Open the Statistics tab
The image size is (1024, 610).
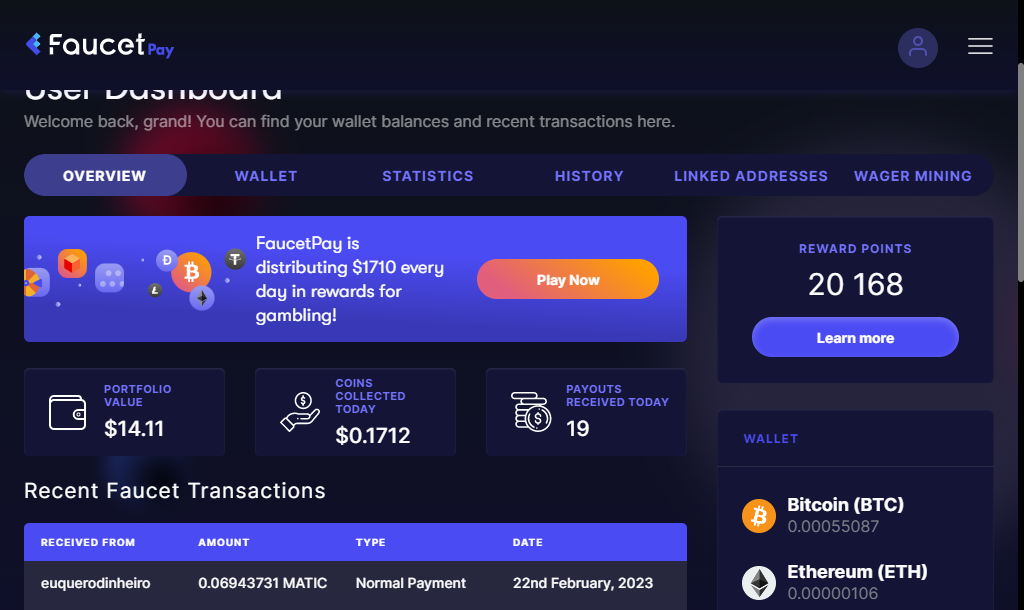(x=428, y=176)
